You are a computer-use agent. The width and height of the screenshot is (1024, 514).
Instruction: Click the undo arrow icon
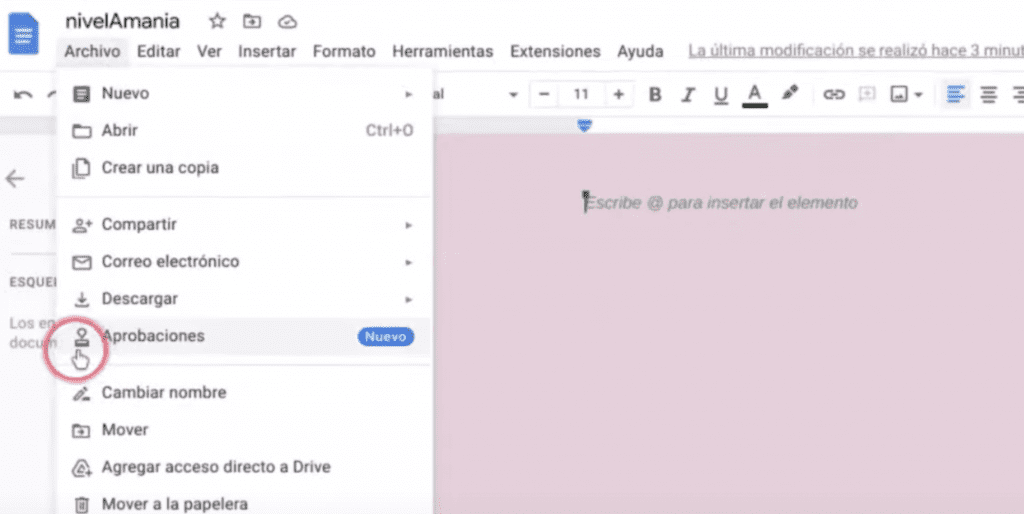(x=22, y=95)
